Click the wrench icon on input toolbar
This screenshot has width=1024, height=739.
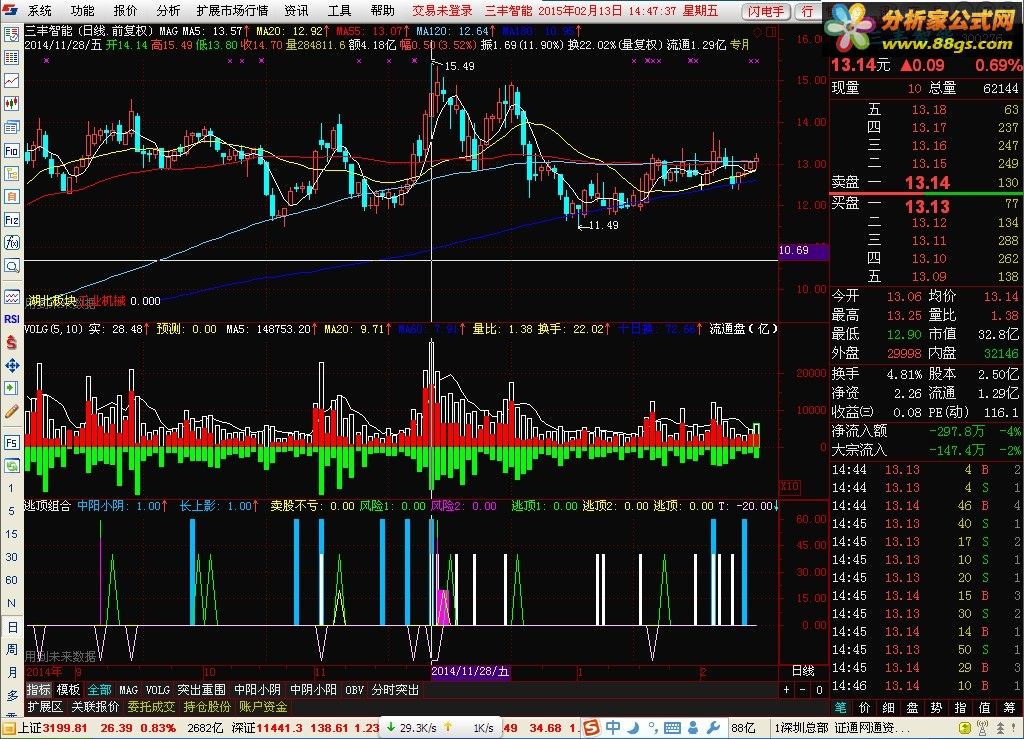coord(714,727)
